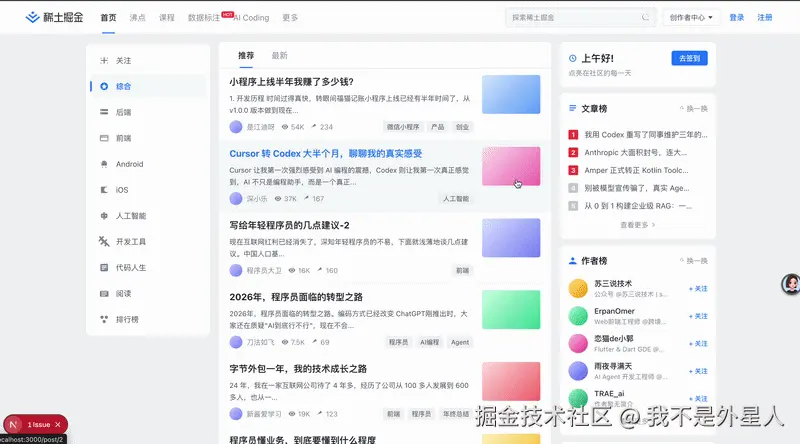The height and width of the screenshot is (444, 800).
Task: Click the 文章榜 list icon
Action: [572, 108]
